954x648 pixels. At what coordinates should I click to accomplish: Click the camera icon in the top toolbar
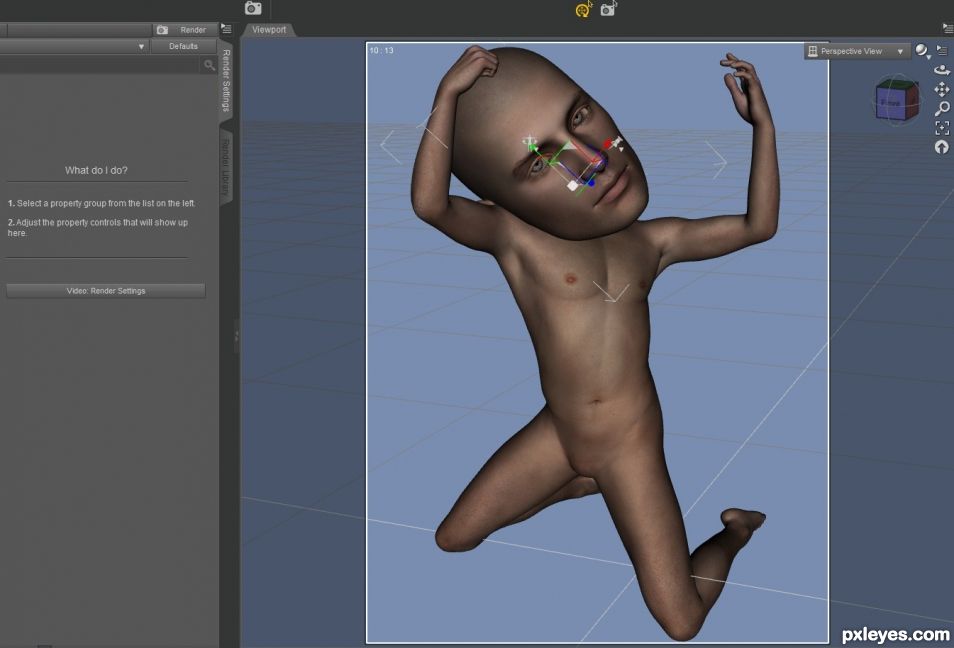253,8
